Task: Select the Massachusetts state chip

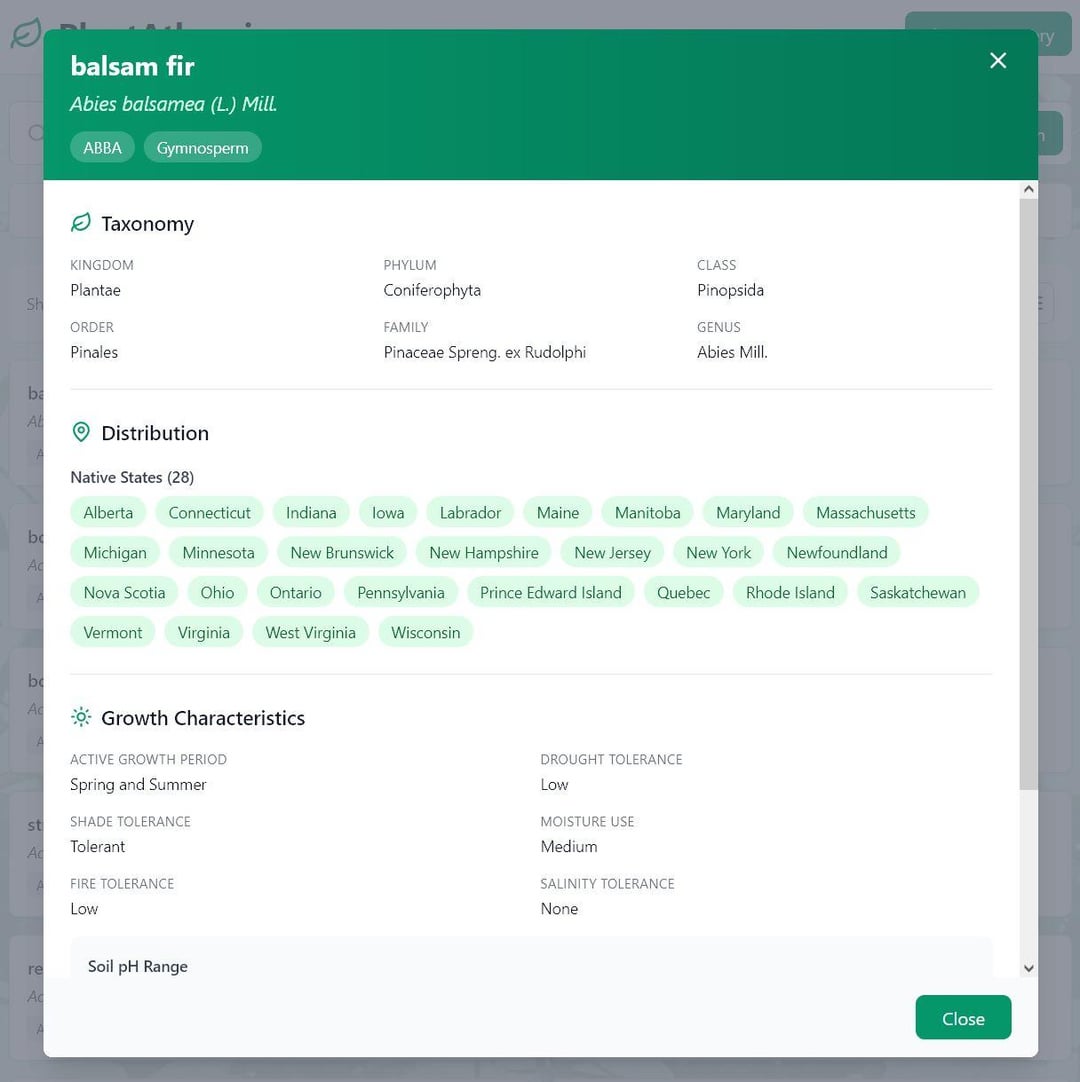Action: (865, 513)
